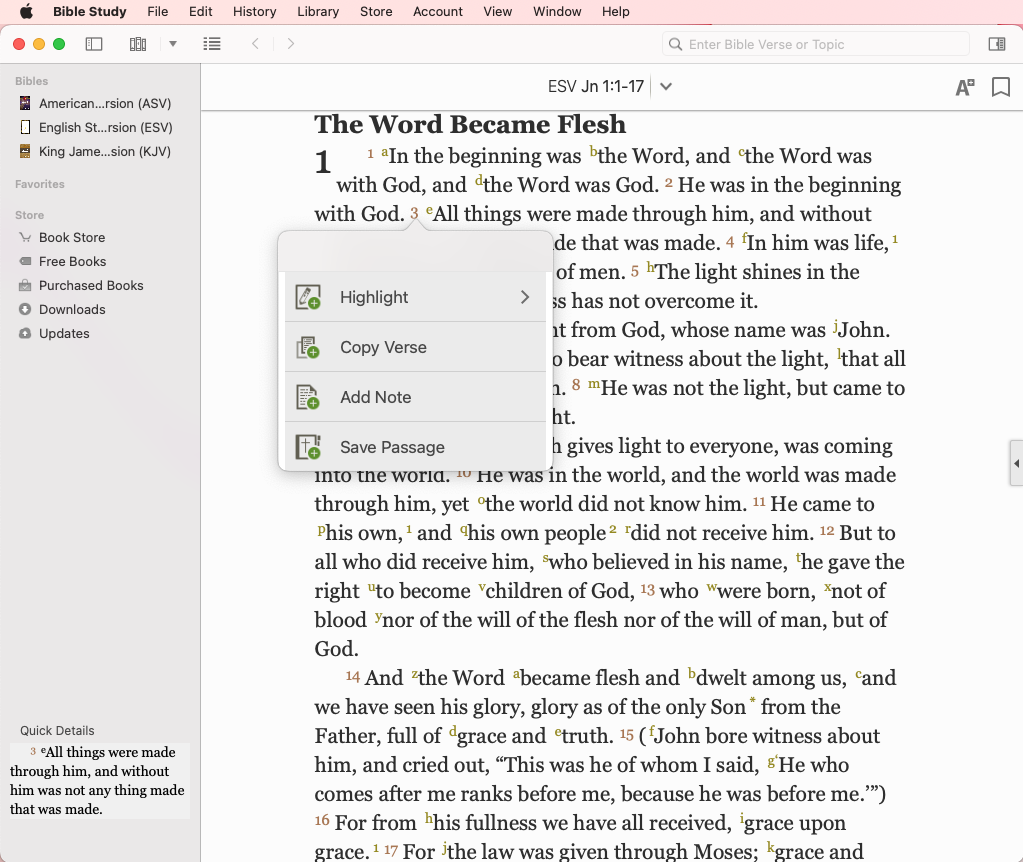Toggle the left sidebar panel

(x=94, y=44)
